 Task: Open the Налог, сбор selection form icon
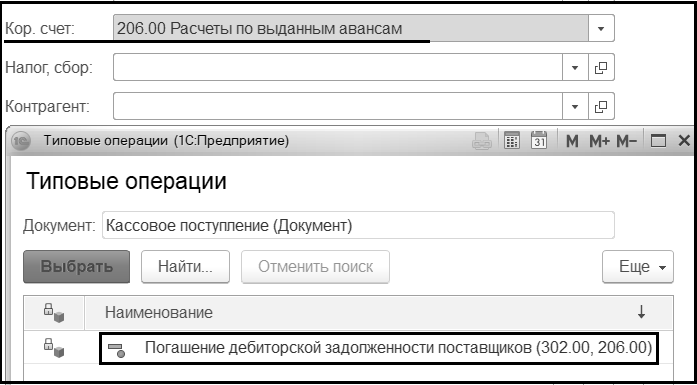pyautogui.click(x=601, y=68)
